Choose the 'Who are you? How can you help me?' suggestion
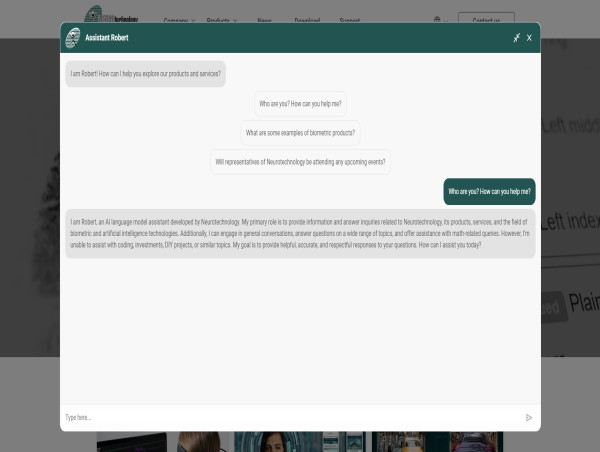The image size is (600, 452). tap(300, 104)
